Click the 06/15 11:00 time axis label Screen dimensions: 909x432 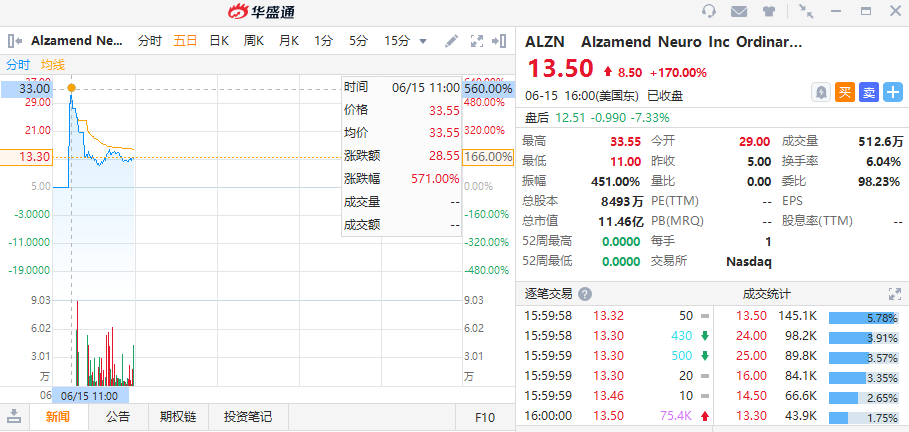click(x=89, y=397)
